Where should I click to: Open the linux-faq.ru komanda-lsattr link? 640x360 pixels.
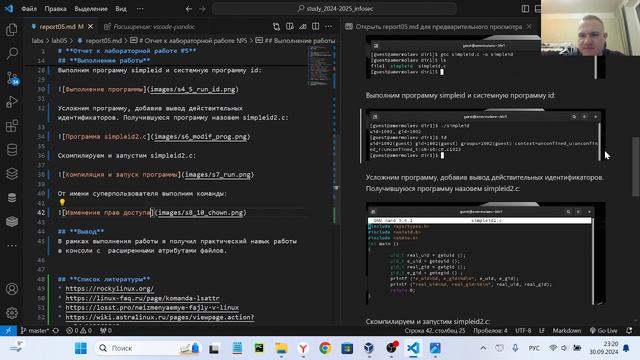coord(142,298)
